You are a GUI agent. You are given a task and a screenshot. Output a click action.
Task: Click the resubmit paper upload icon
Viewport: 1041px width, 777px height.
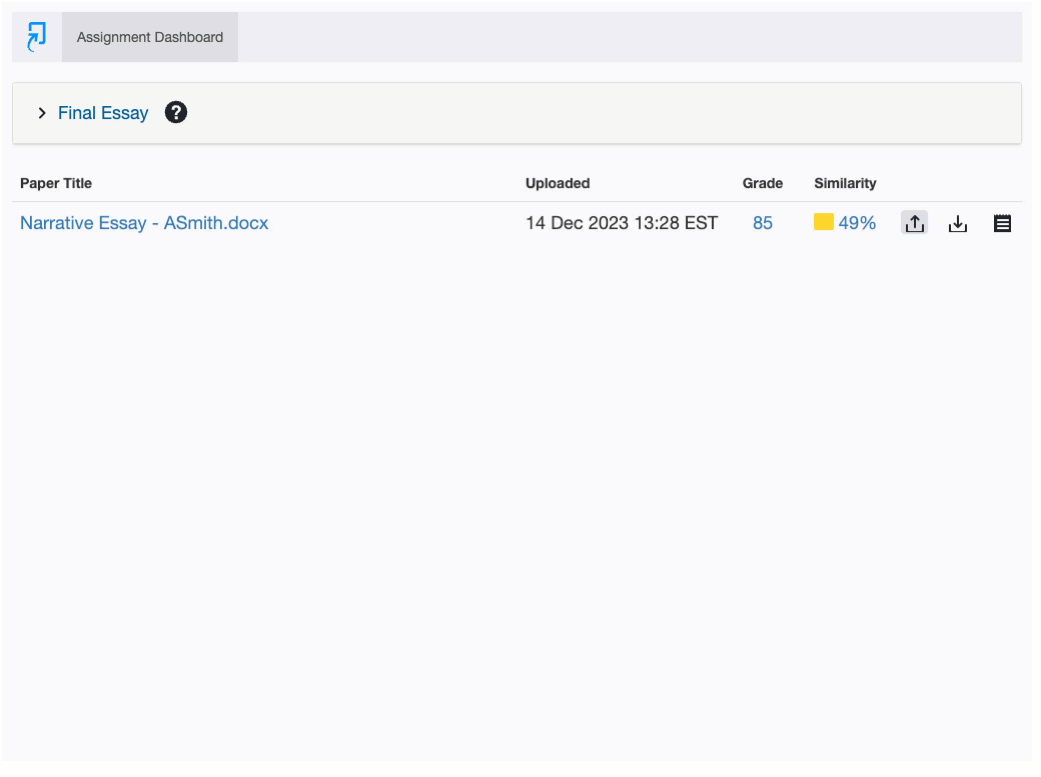click(x=914, y=222)
